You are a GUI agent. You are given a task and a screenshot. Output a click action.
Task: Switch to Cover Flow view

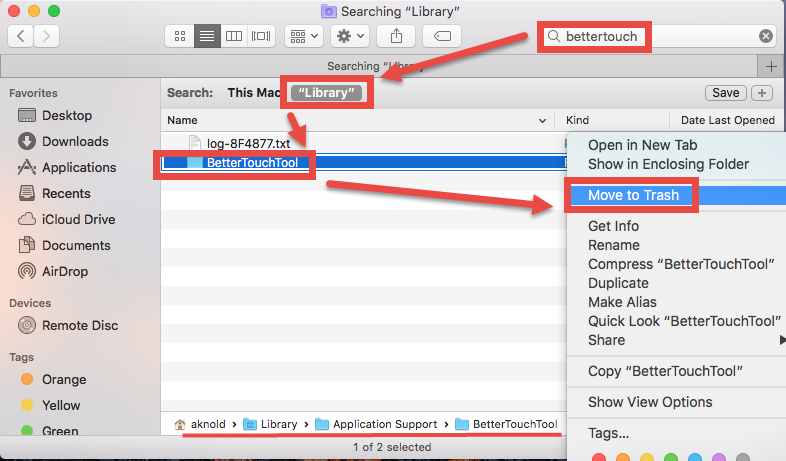pos(261,36)
